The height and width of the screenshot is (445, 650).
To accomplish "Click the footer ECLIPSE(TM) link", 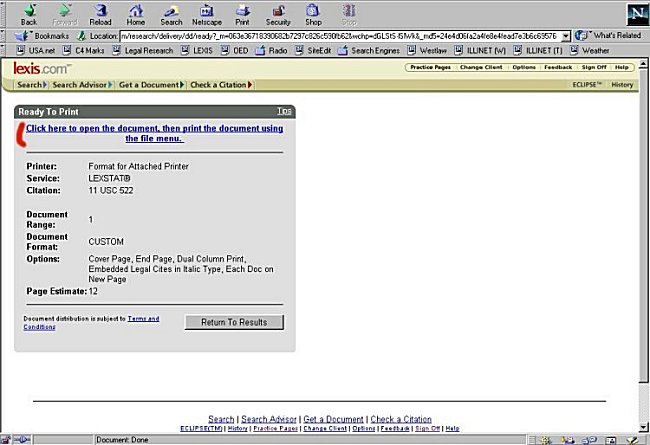I will pyautogui.click(x=201, y=428).
